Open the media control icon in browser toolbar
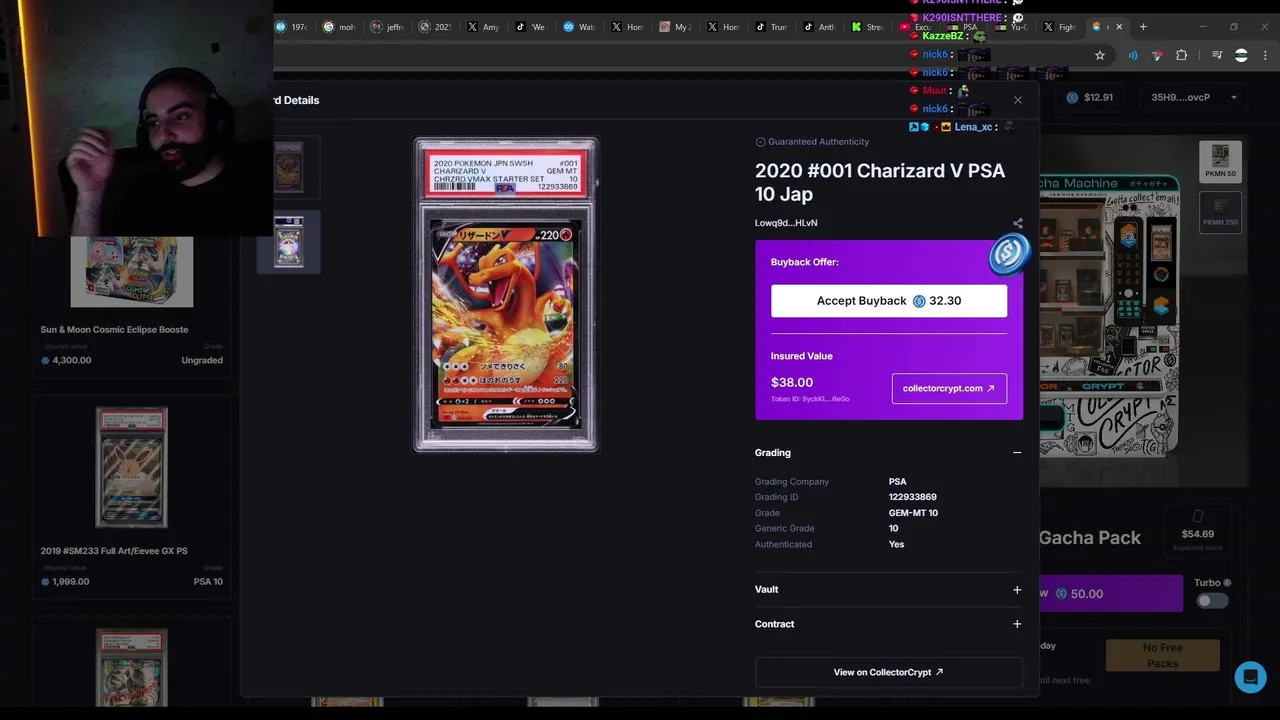The width and height of the screenshot is (1280, 720). coord(1217,55)
